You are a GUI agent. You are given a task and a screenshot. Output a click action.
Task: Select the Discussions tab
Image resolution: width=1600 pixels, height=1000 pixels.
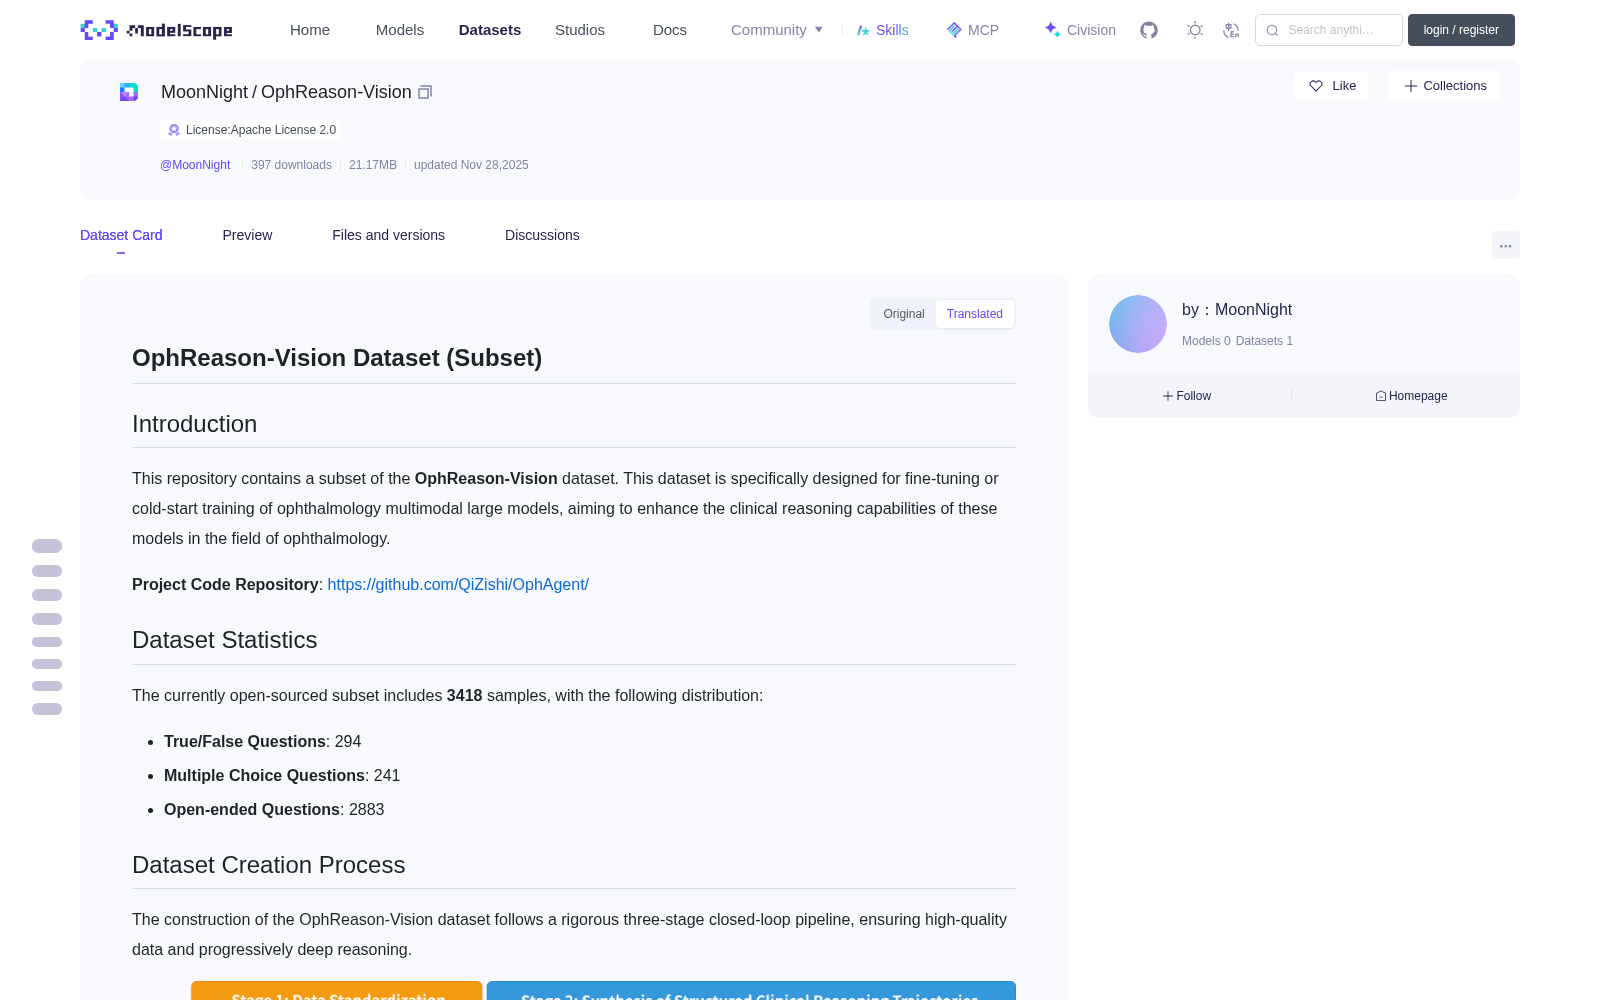coord(542,235)
